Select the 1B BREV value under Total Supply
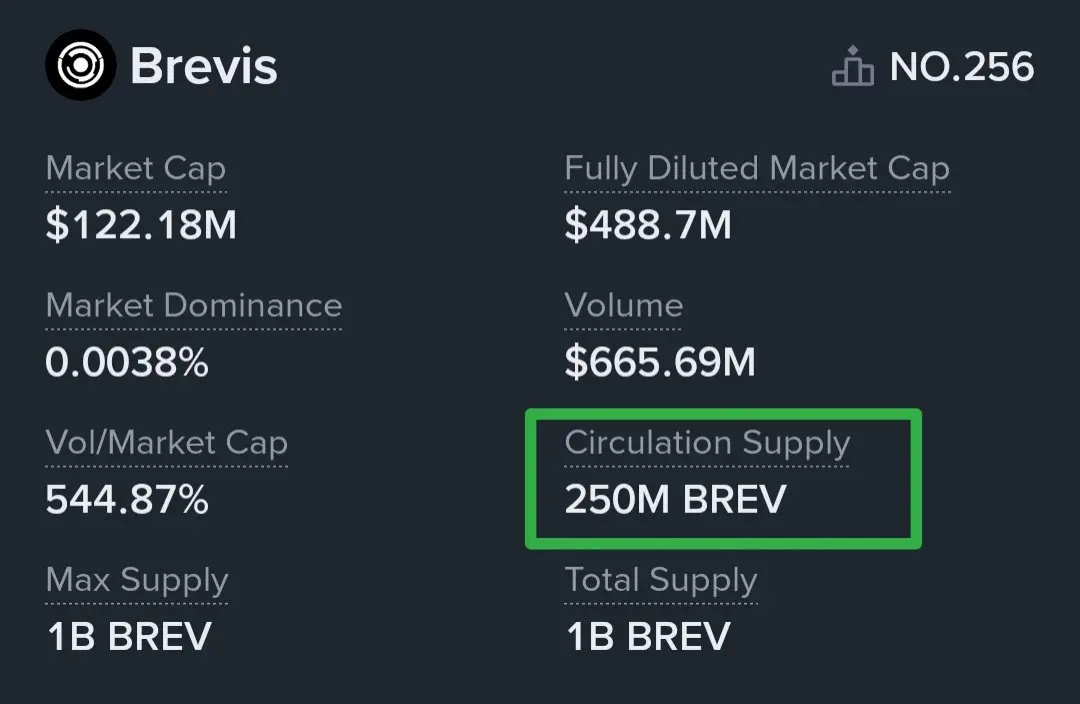This screenshot has height=704, width=1080. (x=648, y=637)
